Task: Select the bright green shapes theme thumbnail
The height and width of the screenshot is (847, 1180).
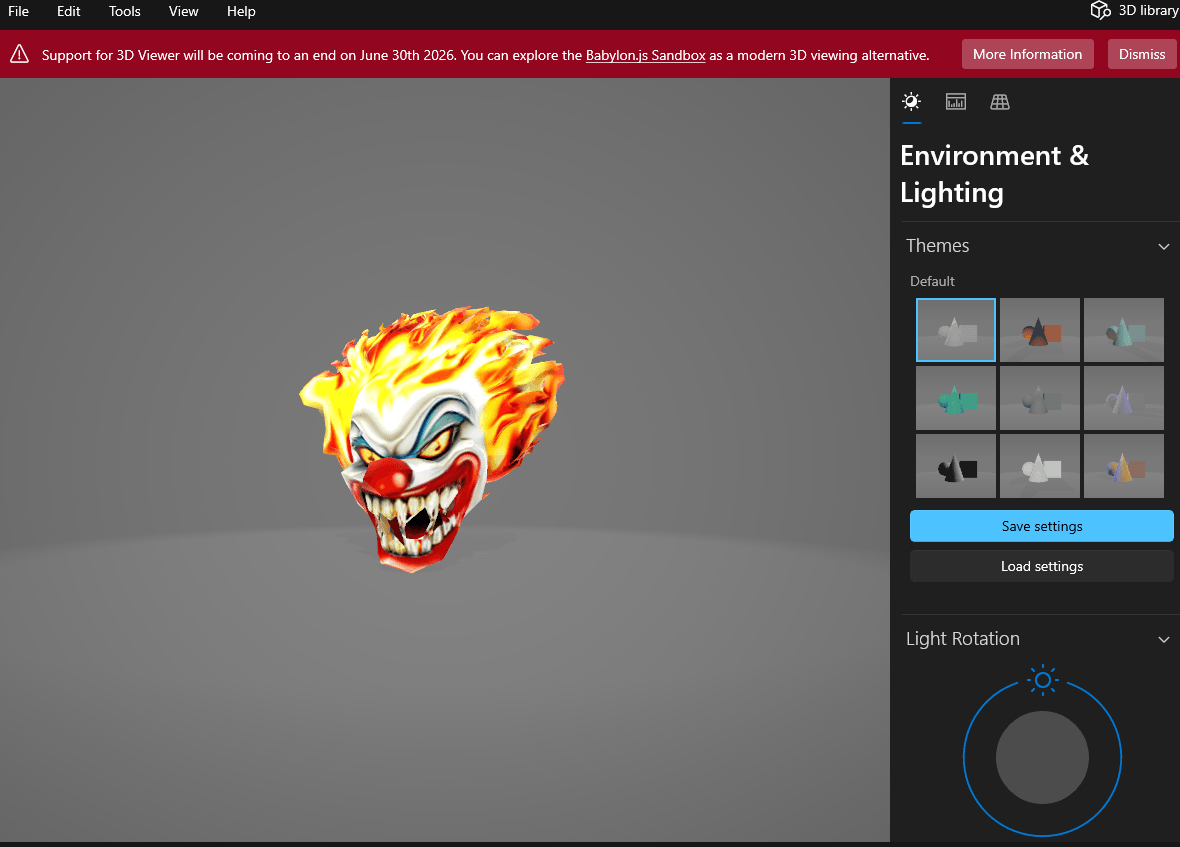Action: point(956,398)
